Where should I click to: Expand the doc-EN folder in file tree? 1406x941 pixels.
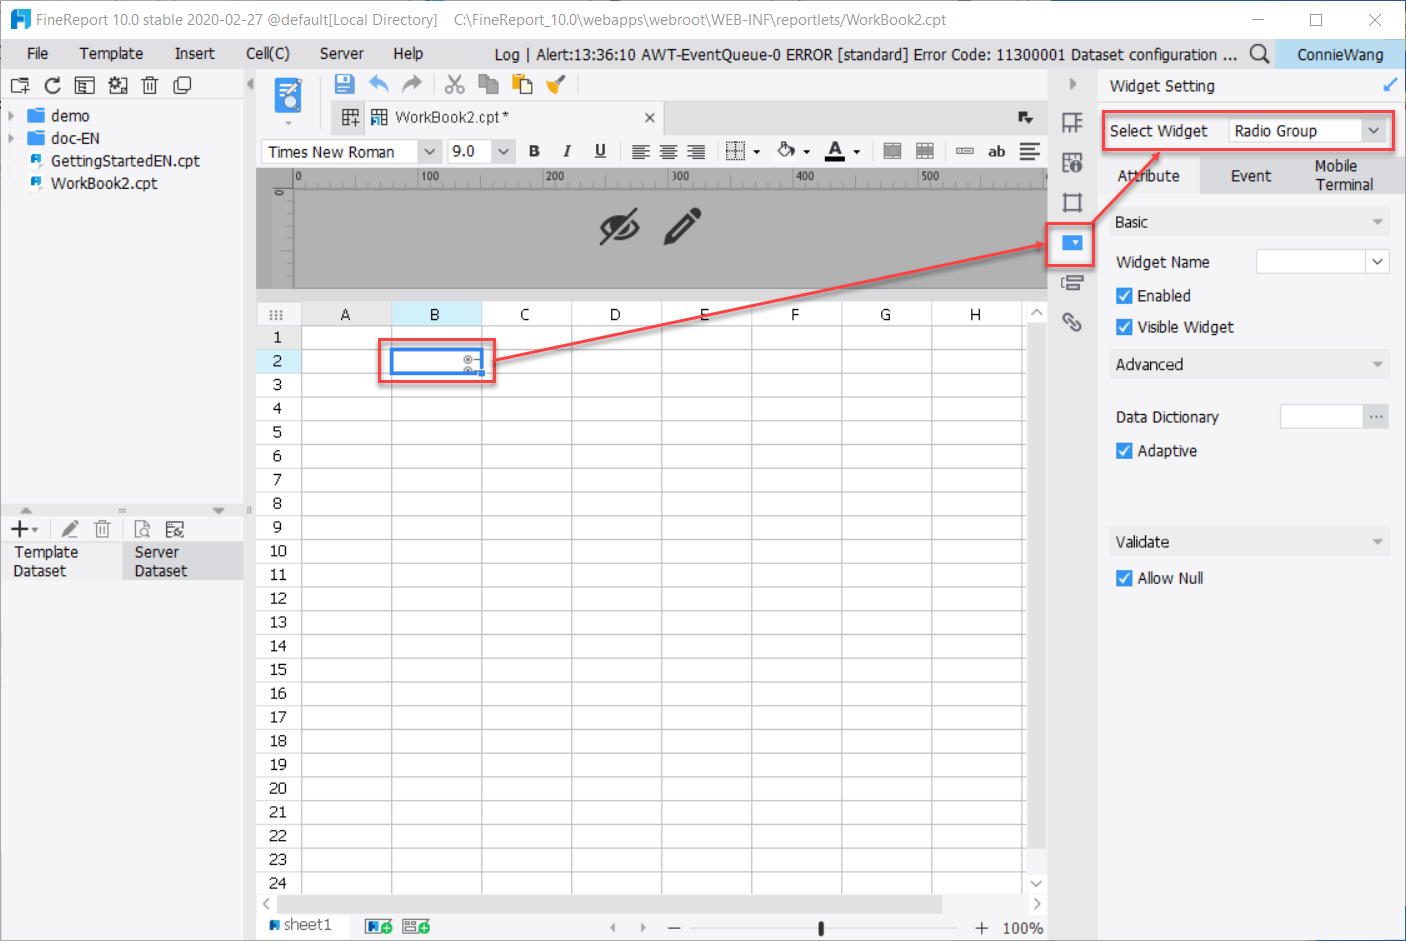click(x=13, y=138)
